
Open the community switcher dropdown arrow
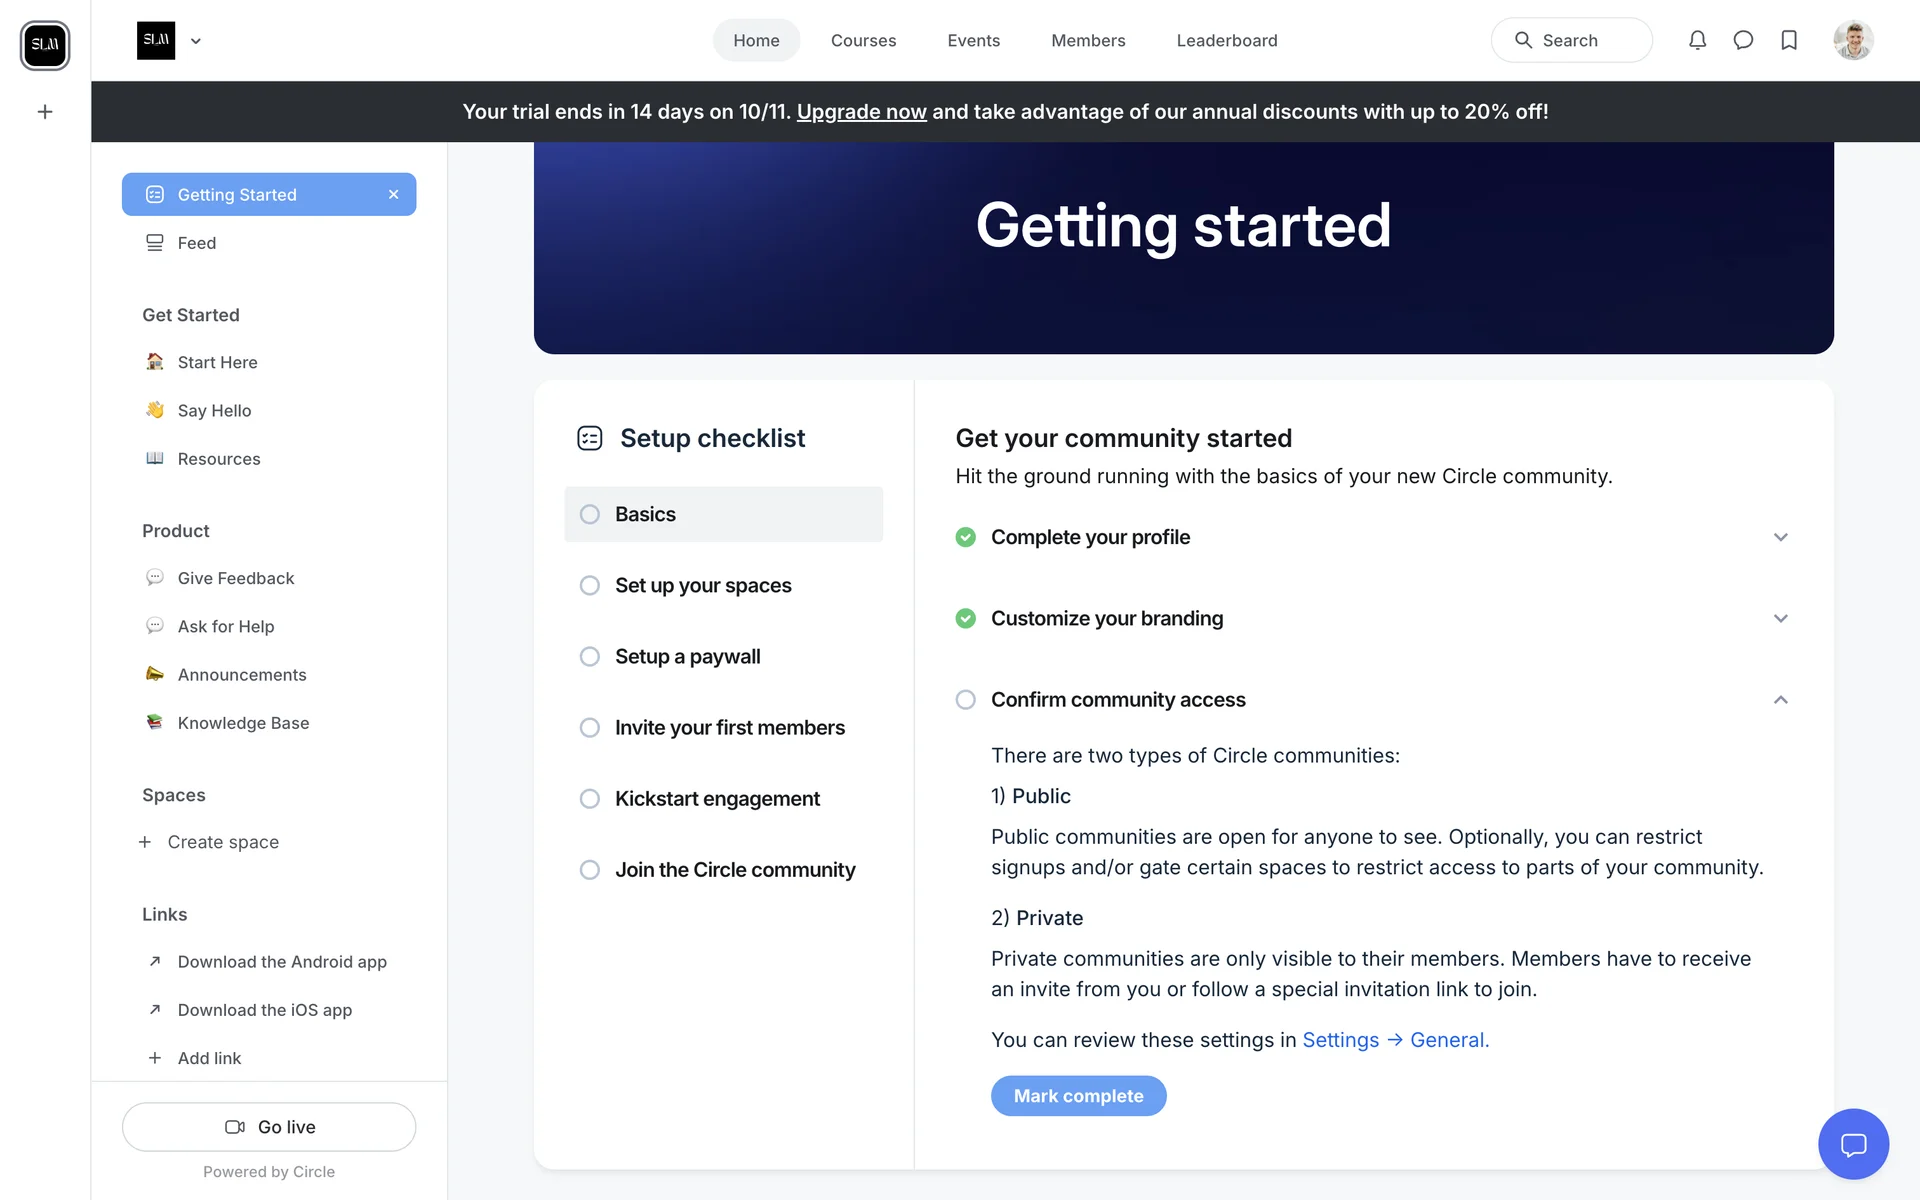pyautogui.click(x=196, y=41)
